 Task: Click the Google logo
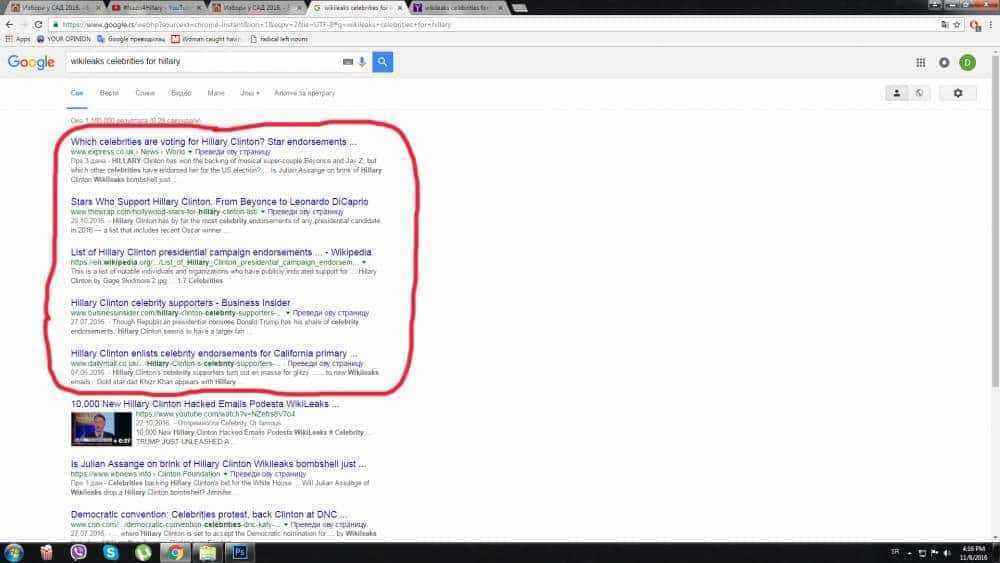pos(31,62)
